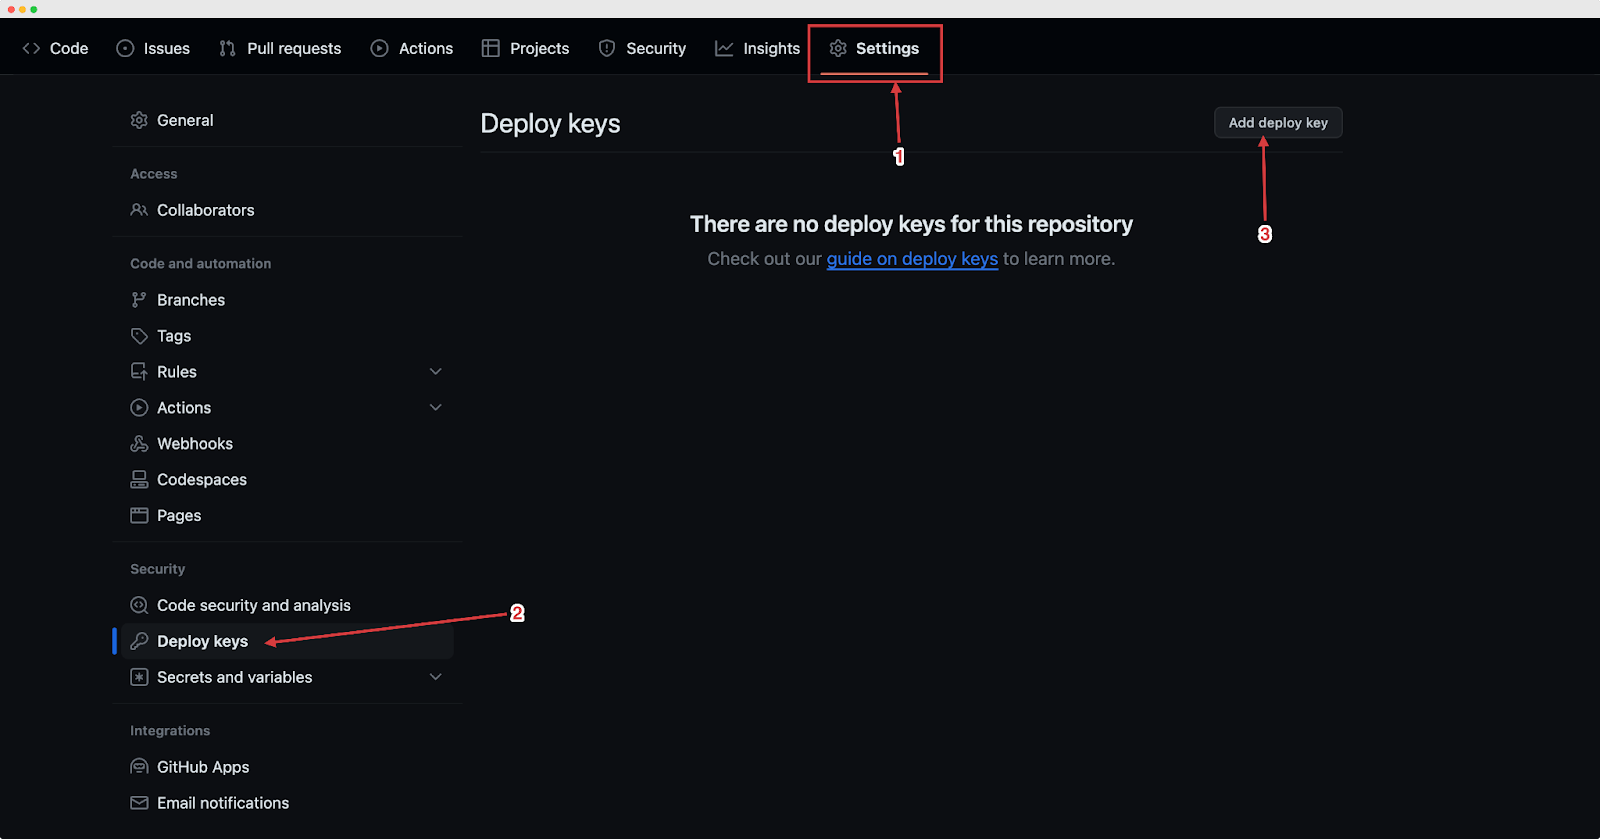Click the Deploy keys page heading
This screenshot has height=839, width=1600.
coord(550,124)
